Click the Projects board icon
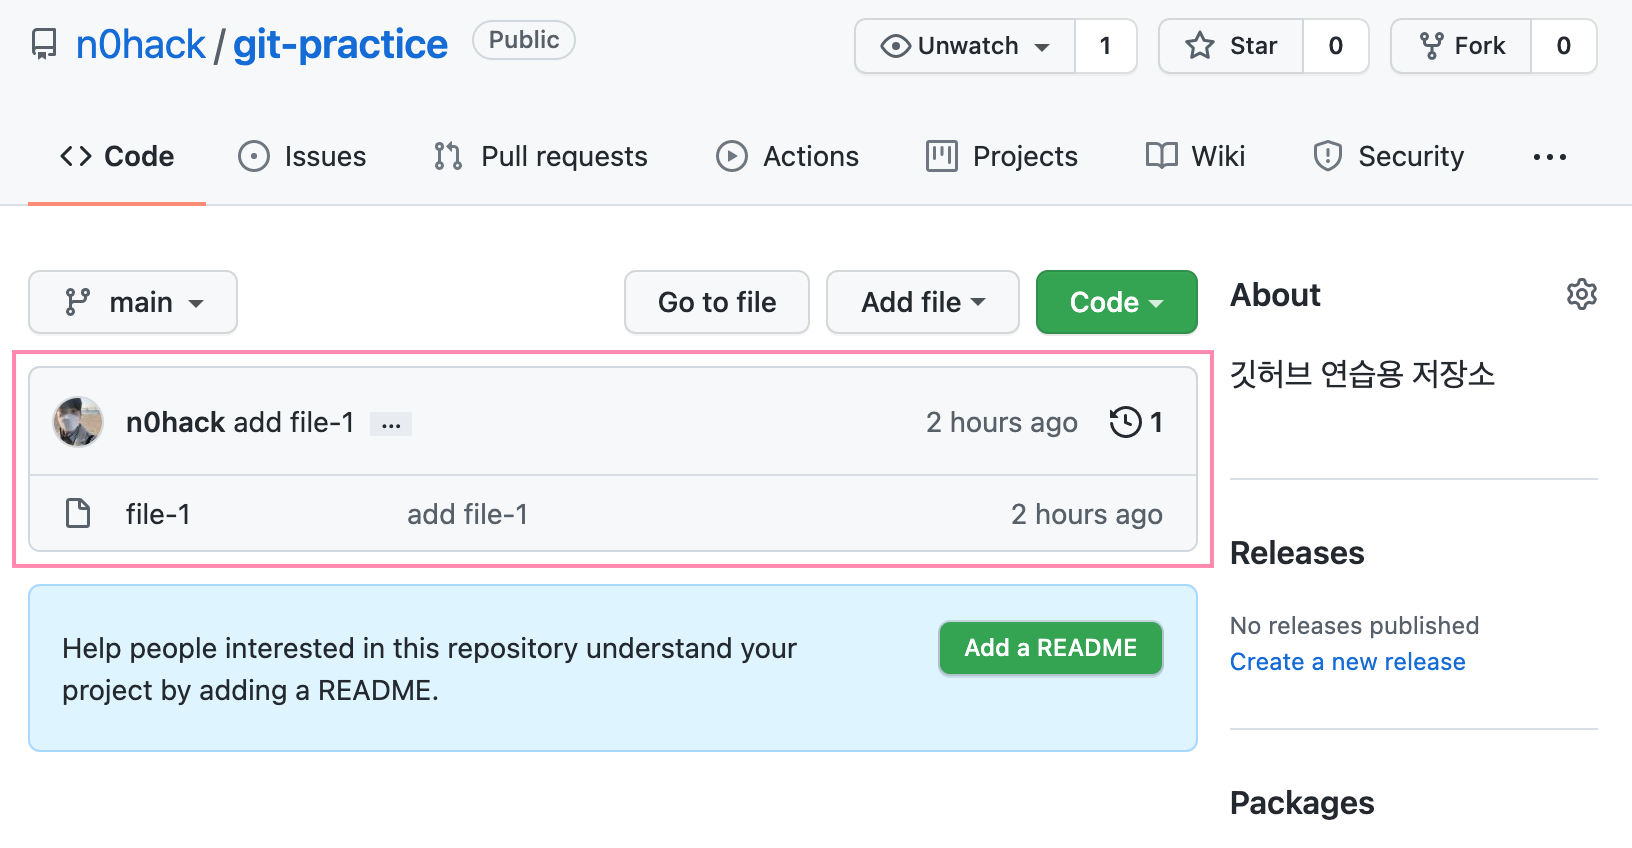Image resolution: width=1632 pixels, height=848 pixels. (942, 157)
